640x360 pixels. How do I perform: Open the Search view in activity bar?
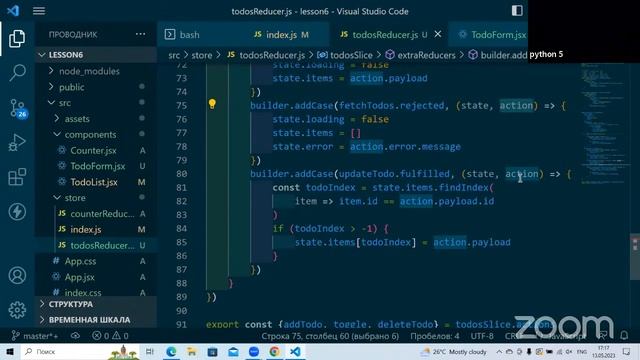coord(17,73)
